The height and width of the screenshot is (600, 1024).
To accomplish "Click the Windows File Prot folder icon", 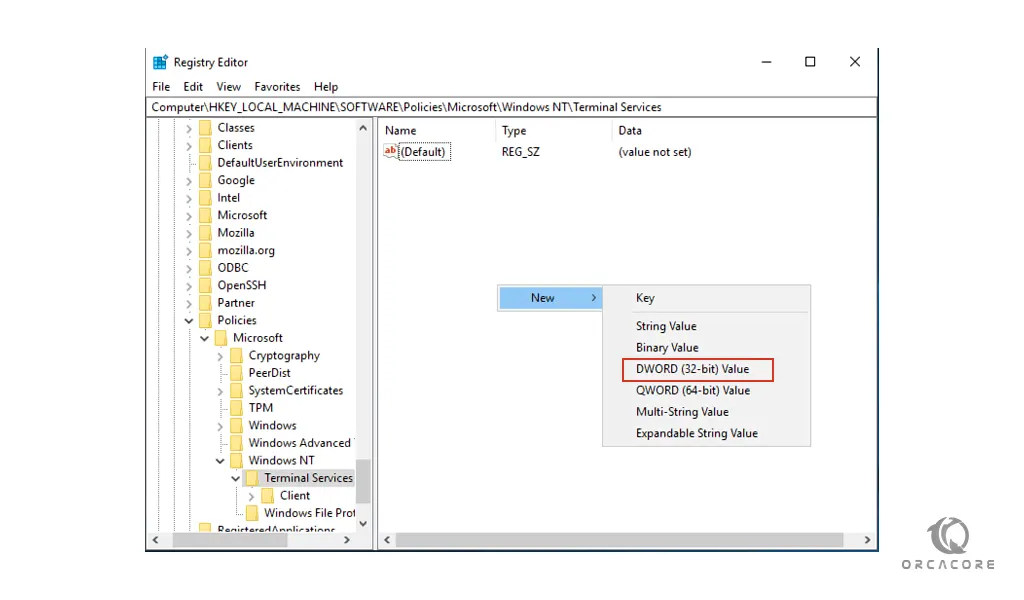I will pyautogui.click(x=252, y=513).
